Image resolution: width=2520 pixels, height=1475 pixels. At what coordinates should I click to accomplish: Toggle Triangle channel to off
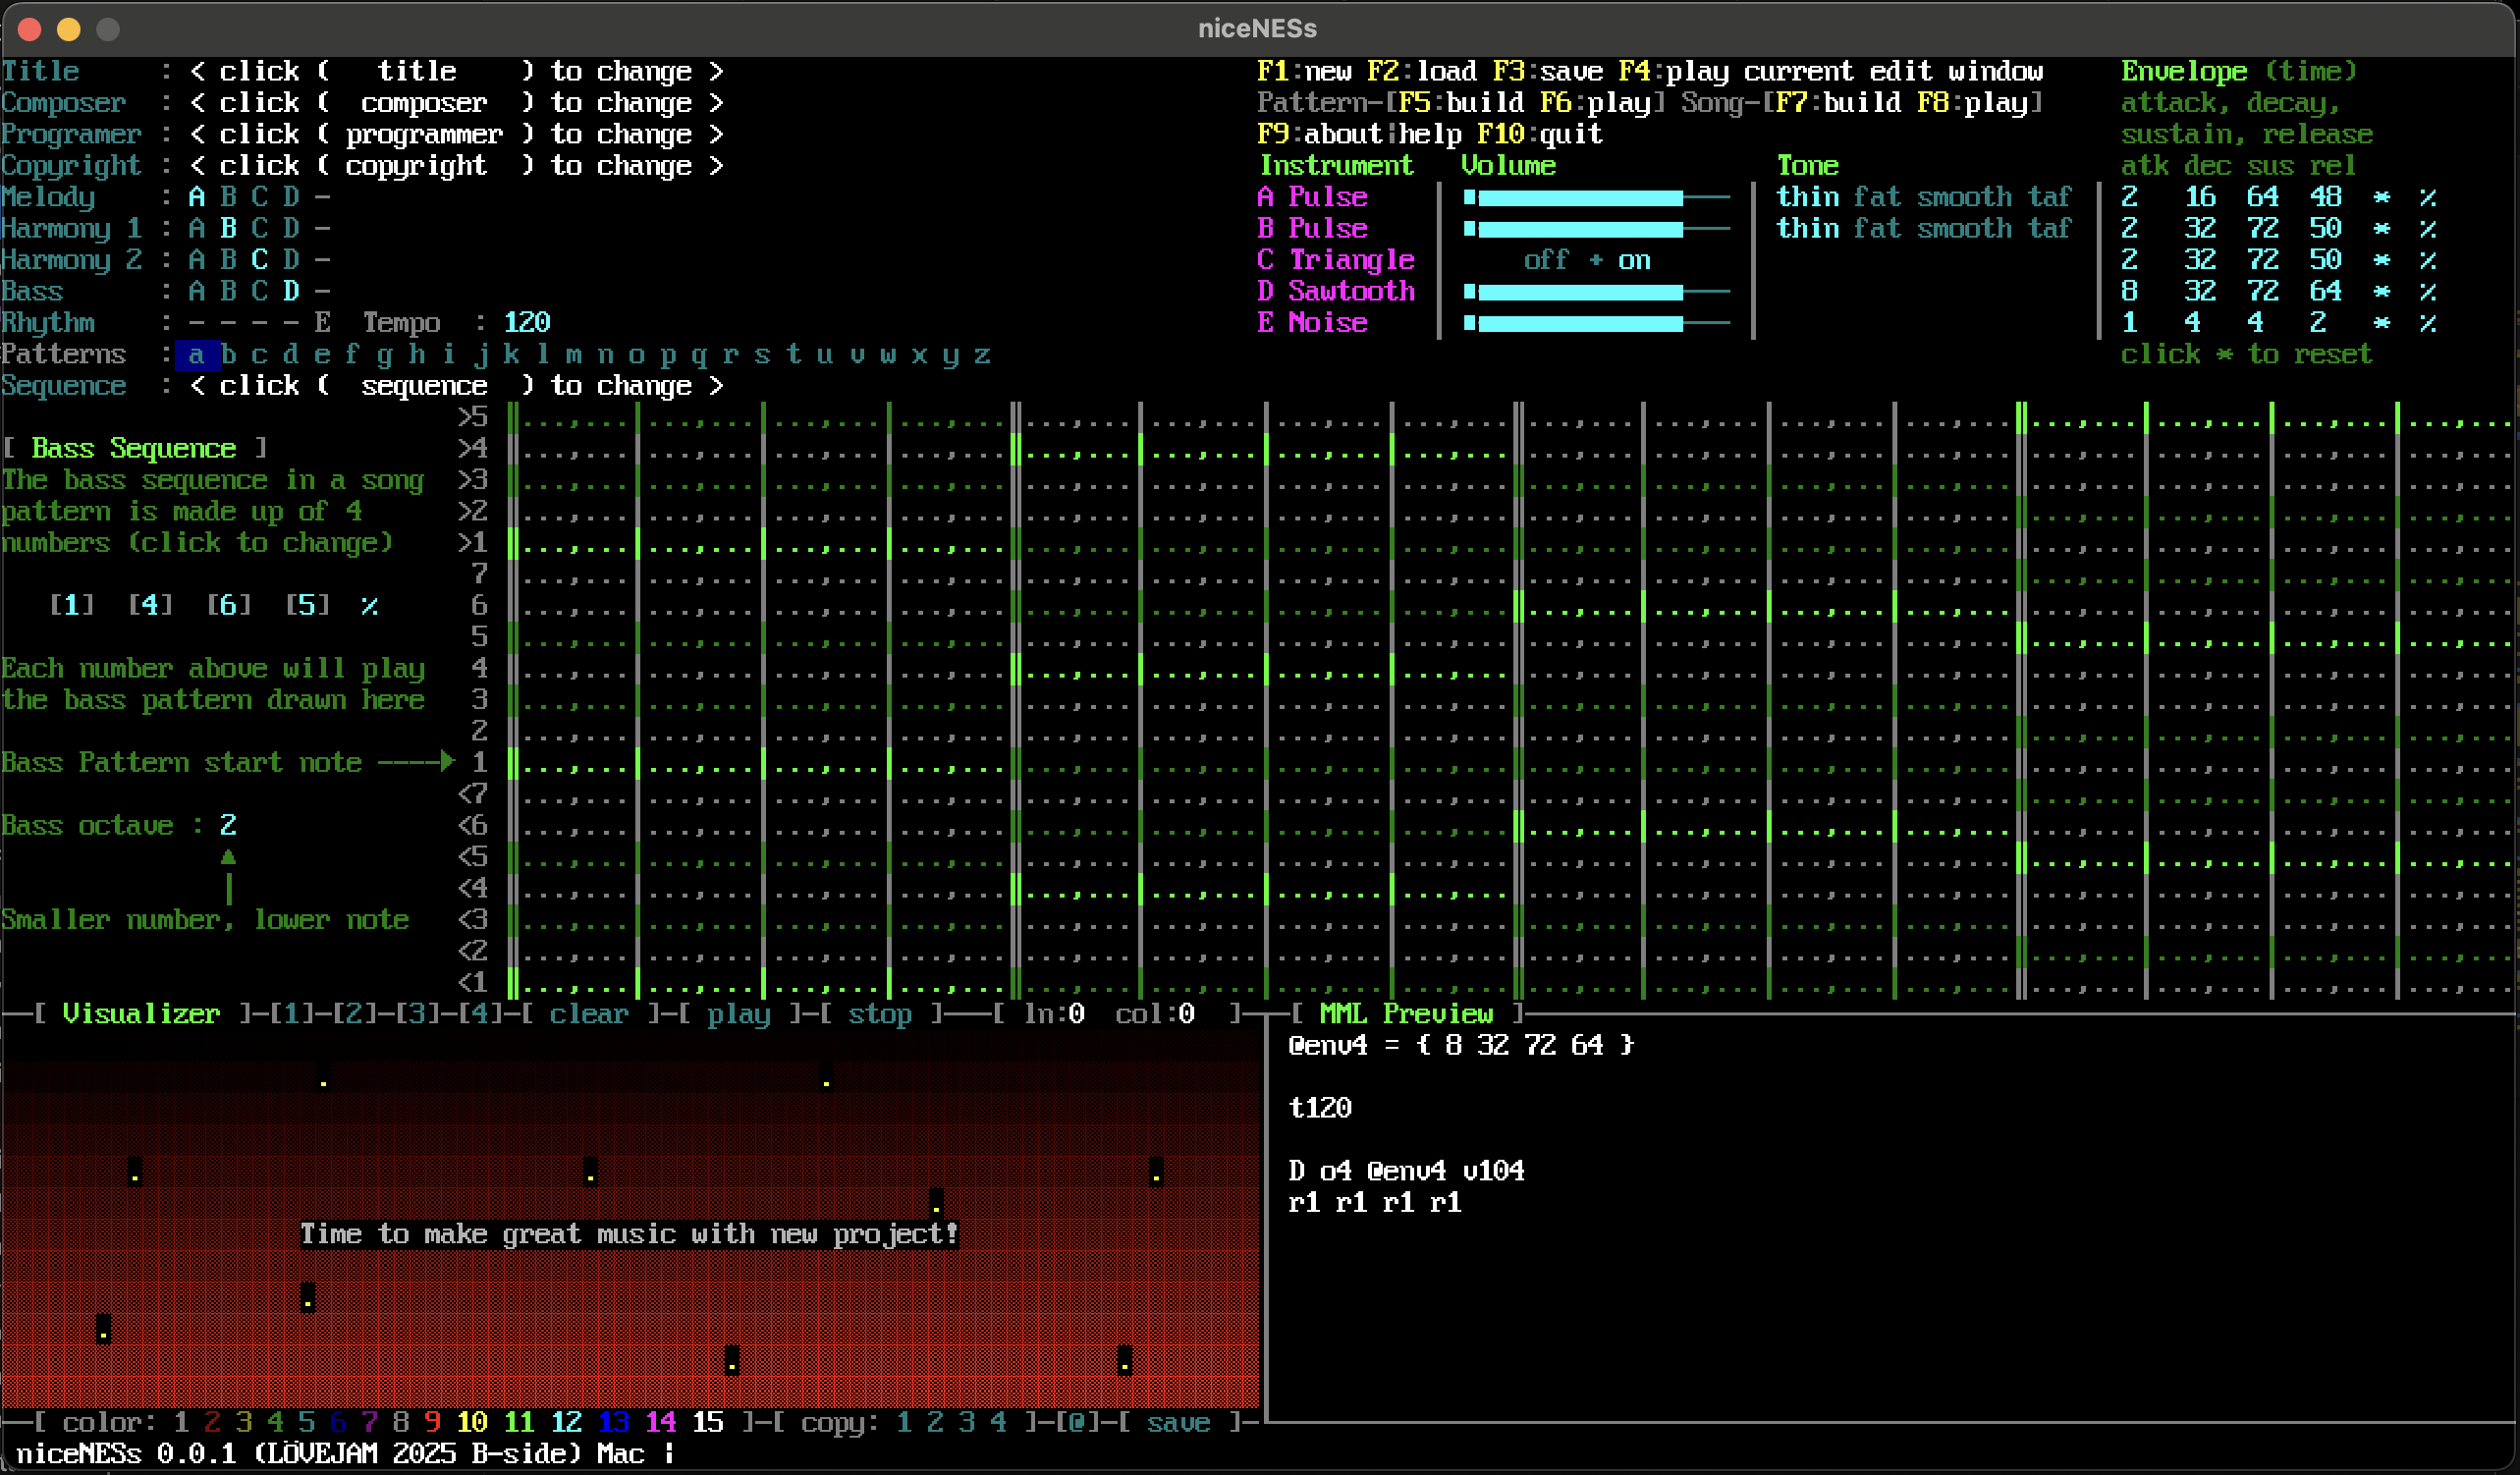[x=1545, y=261]
